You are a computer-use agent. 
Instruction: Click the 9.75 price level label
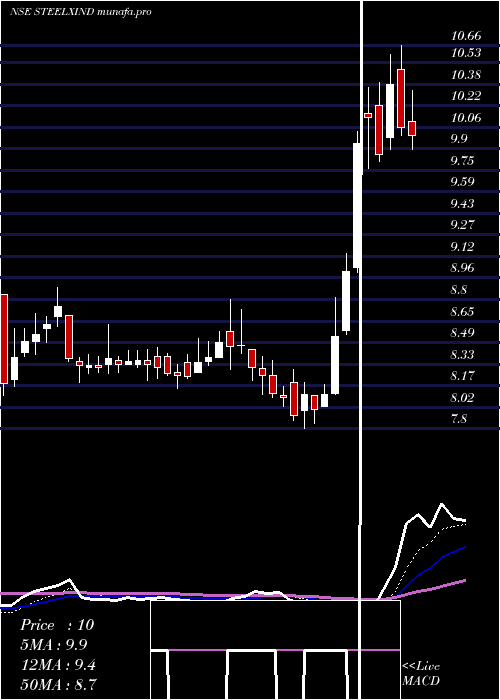(462, 161)
